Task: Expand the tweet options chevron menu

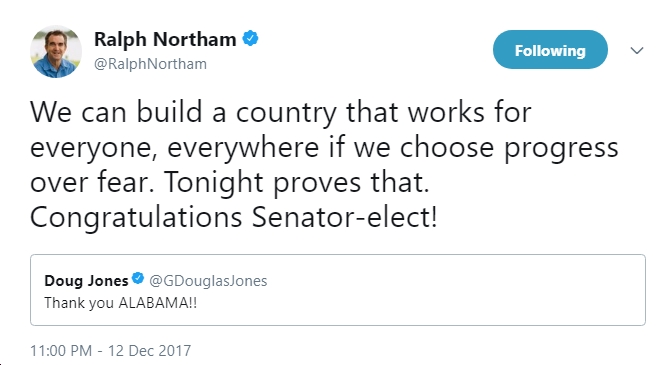Action: [x=637, y=50]
